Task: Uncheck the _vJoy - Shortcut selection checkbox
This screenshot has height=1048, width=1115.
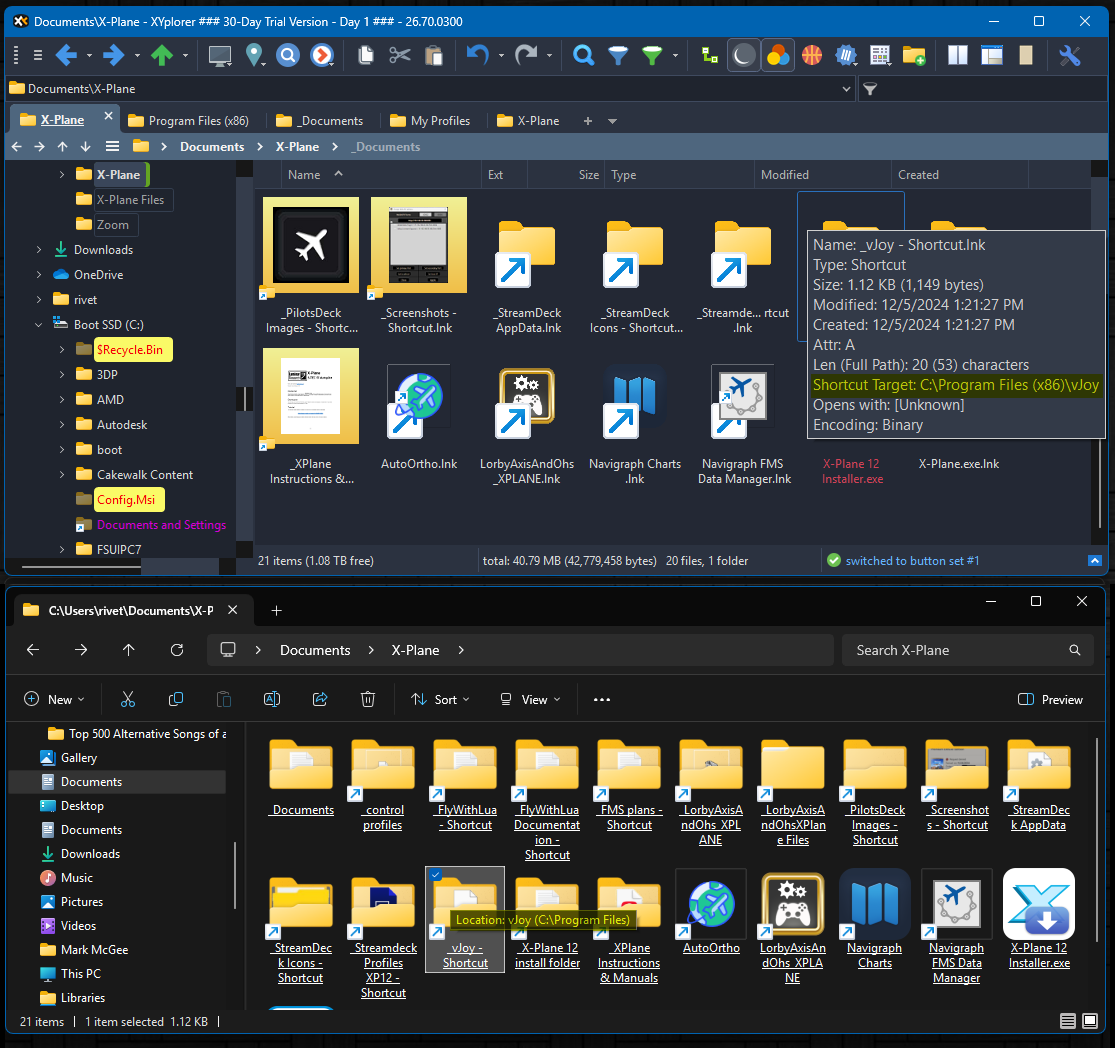Action: 435,876
